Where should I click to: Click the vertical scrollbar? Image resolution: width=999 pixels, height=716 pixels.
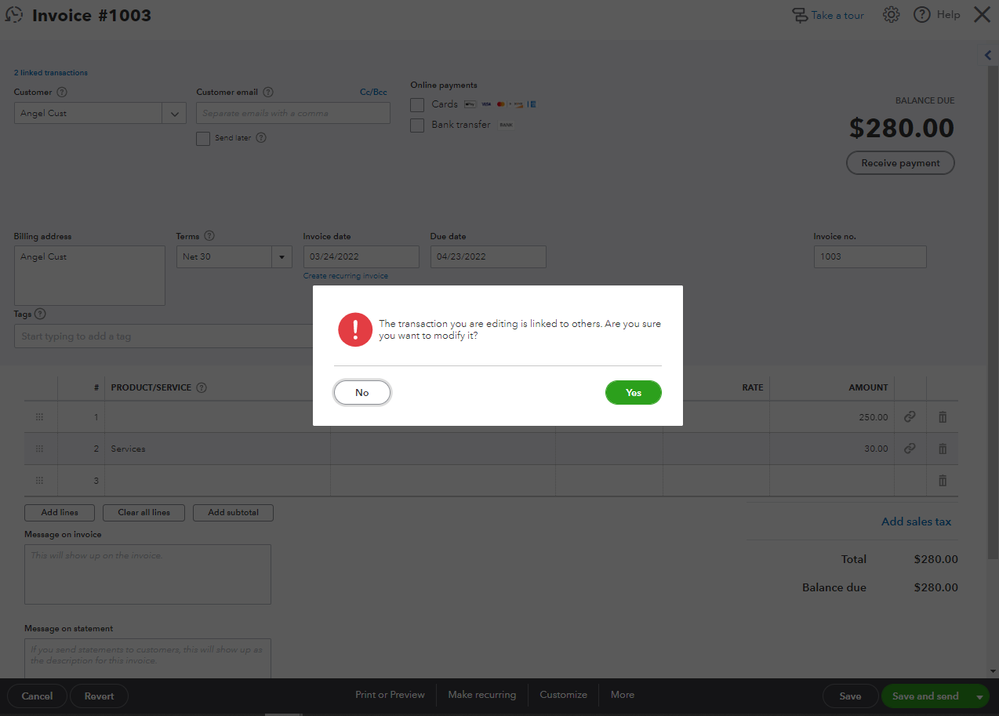pos(993,312)
